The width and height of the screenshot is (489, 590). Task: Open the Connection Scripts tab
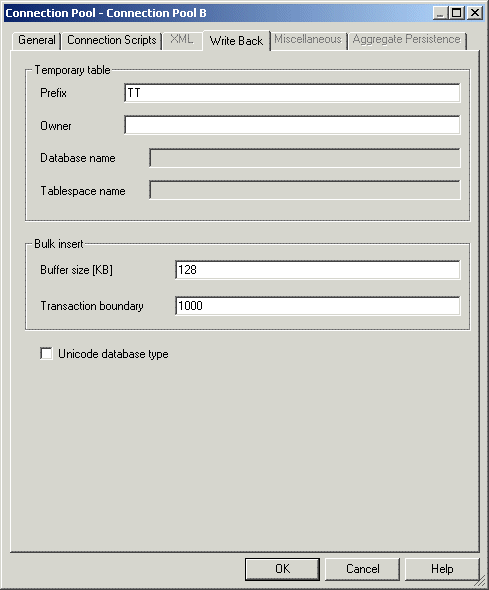click(x=112, y=40)
